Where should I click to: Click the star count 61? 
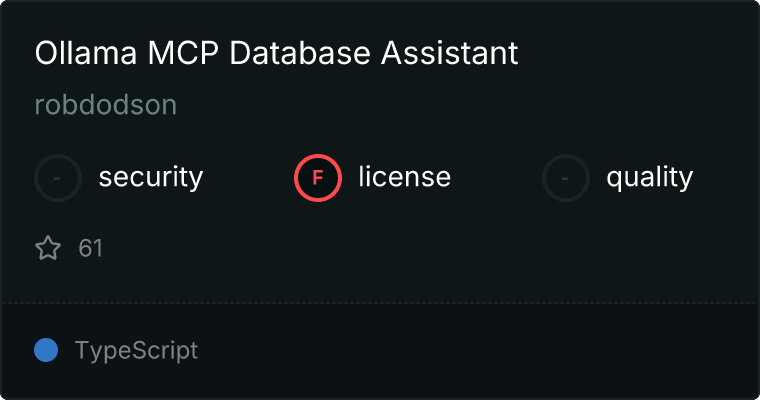tap(91, 248)
